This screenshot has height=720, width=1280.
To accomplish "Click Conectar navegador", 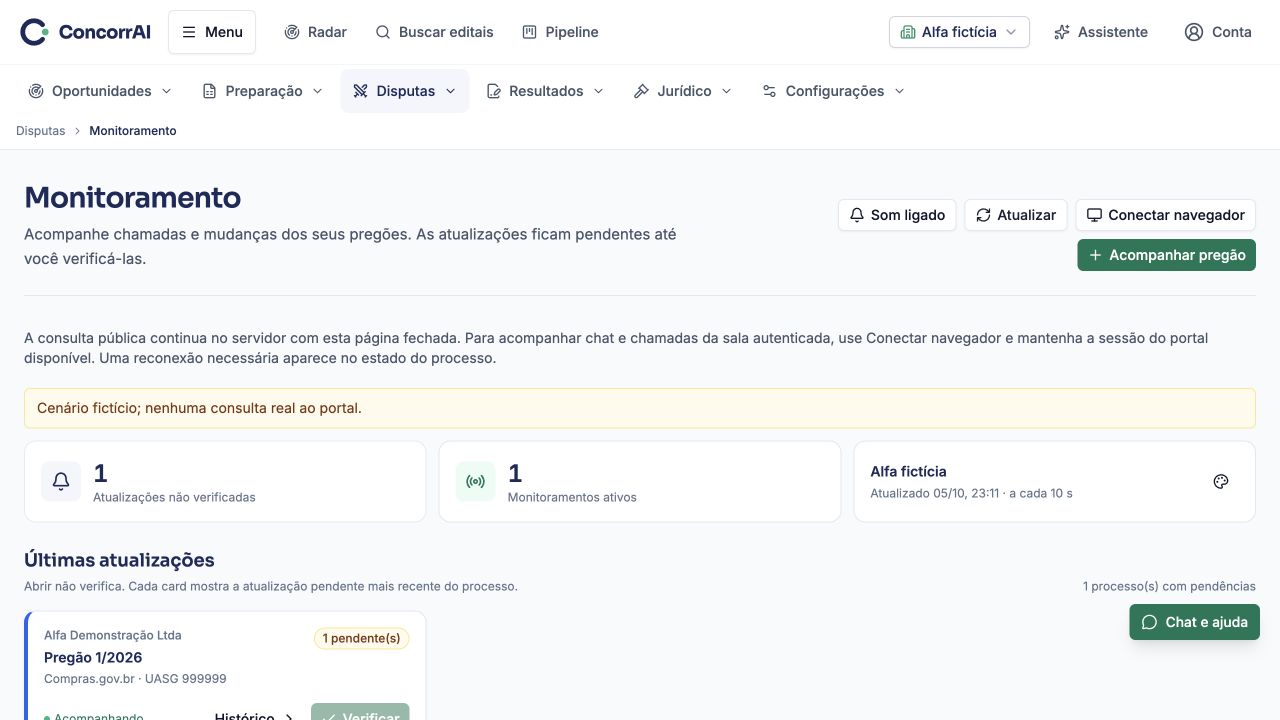I will (x=1165, y=215).
